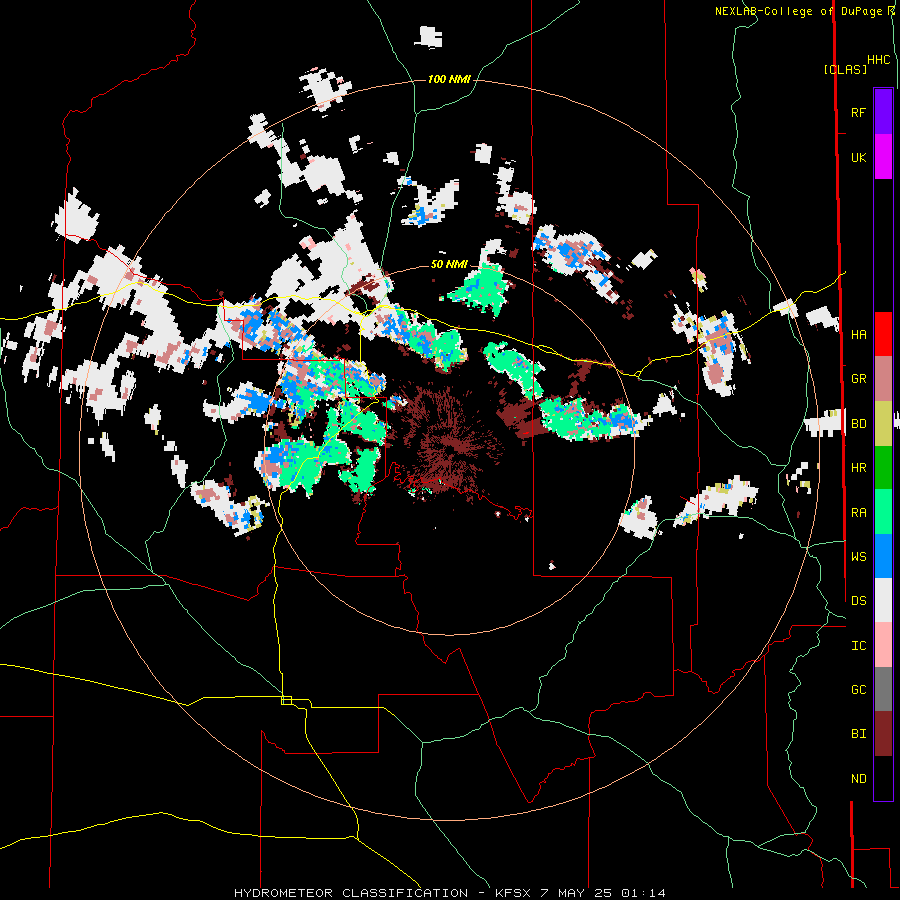Click the HR legend label
900x900 pixels.
(858, 468)
